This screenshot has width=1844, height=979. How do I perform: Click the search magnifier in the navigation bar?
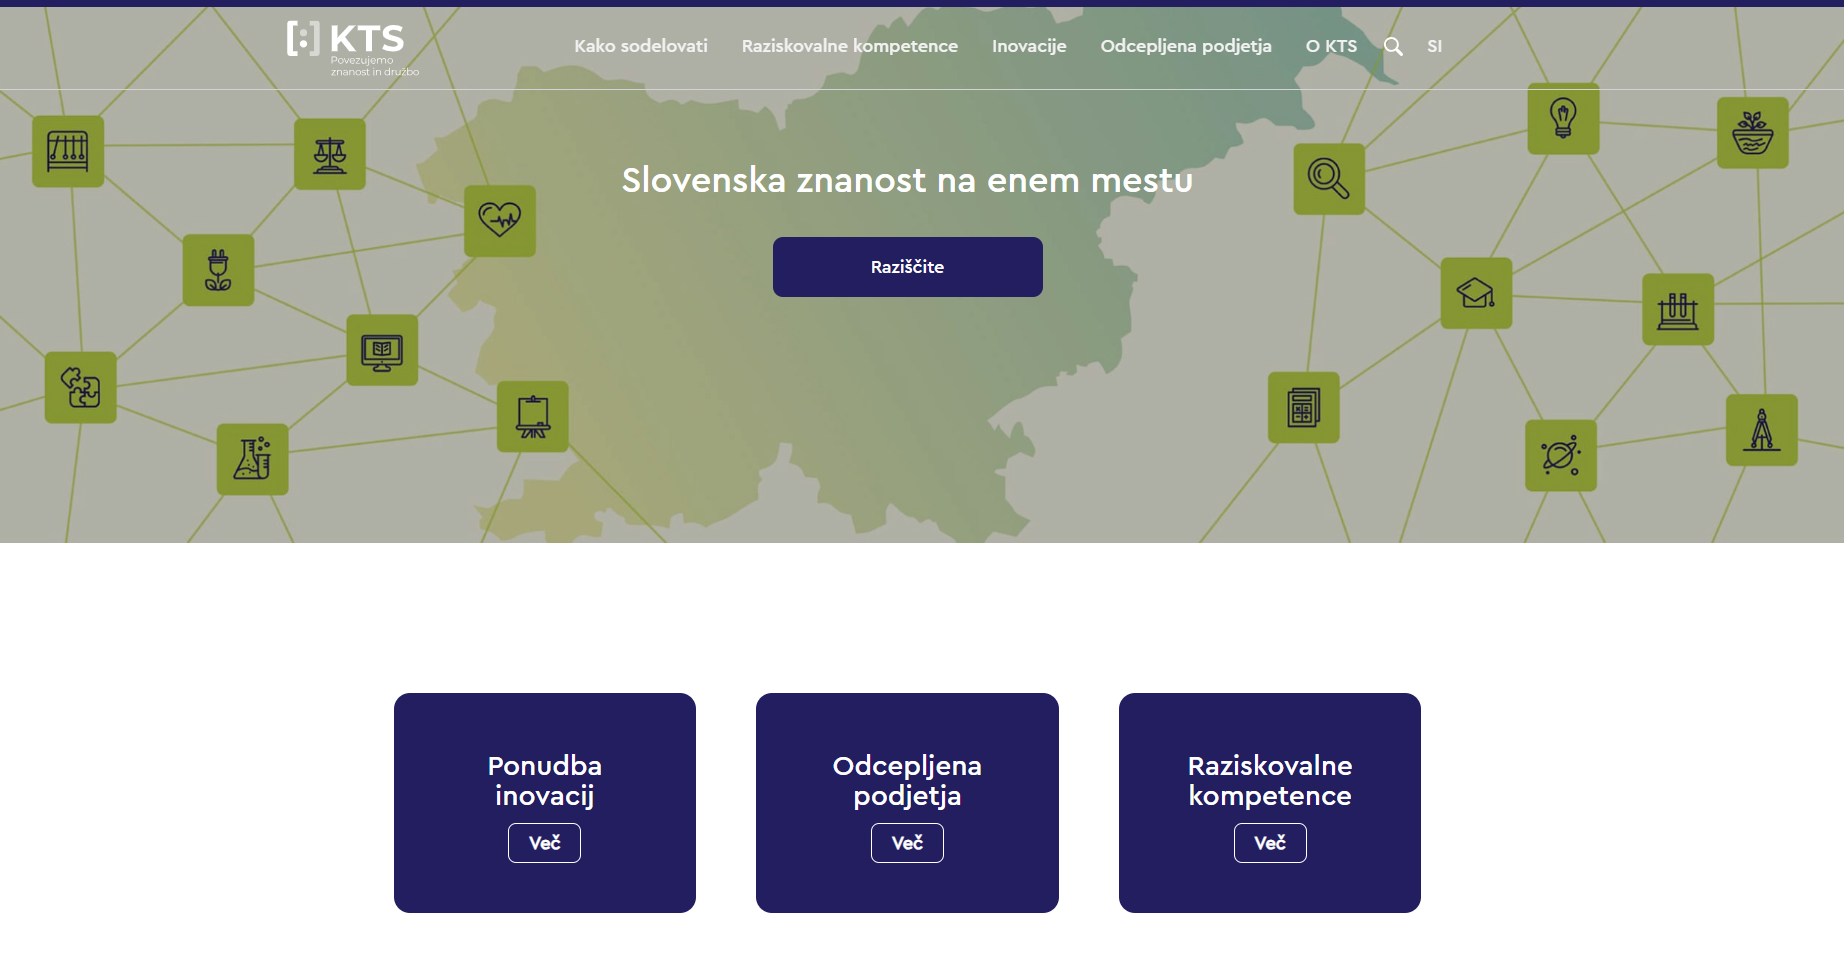tap(1393, 46)
